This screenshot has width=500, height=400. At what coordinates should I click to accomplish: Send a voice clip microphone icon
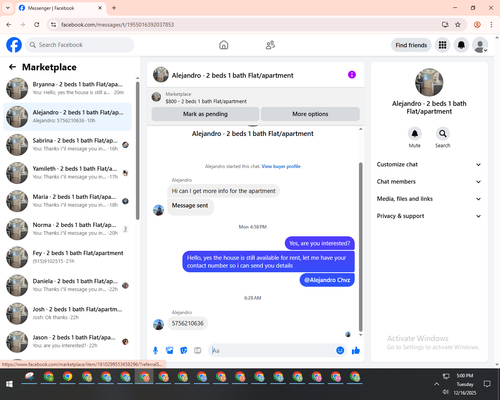155,350
